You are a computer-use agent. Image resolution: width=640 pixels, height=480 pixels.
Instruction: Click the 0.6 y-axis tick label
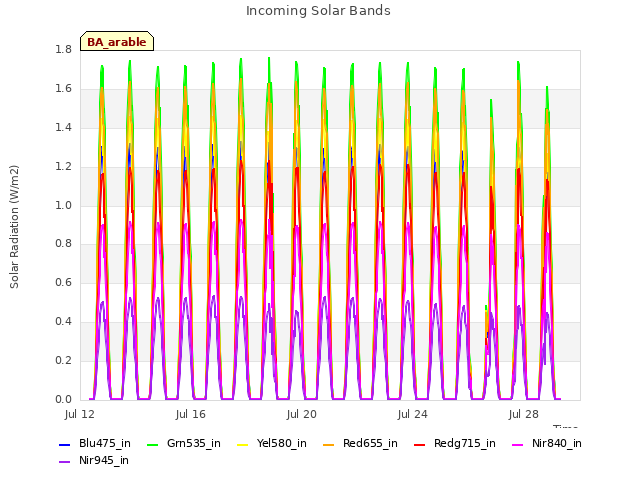63,282
